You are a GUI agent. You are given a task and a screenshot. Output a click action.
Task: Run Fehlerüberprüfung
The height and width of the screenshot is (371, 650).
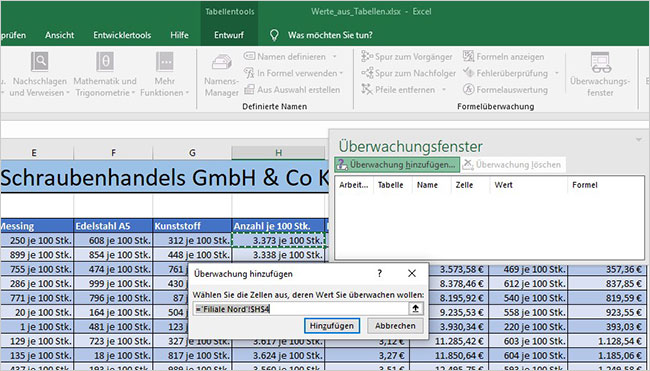click(506, 73)
